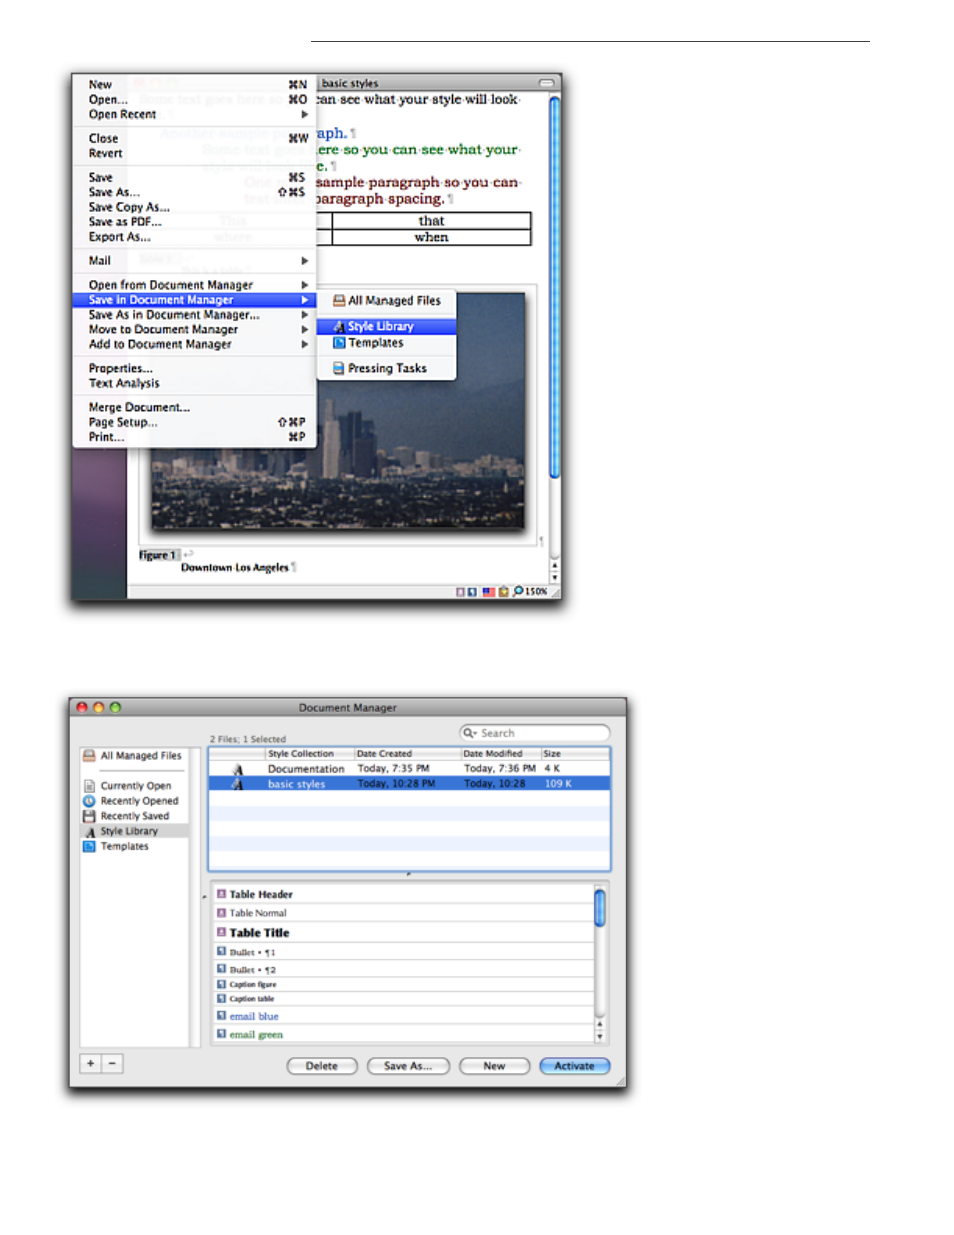This screenshot has width=954, height=1235.
Task: Click the basic styles toolbar pill button
Action: click(546, 83)
